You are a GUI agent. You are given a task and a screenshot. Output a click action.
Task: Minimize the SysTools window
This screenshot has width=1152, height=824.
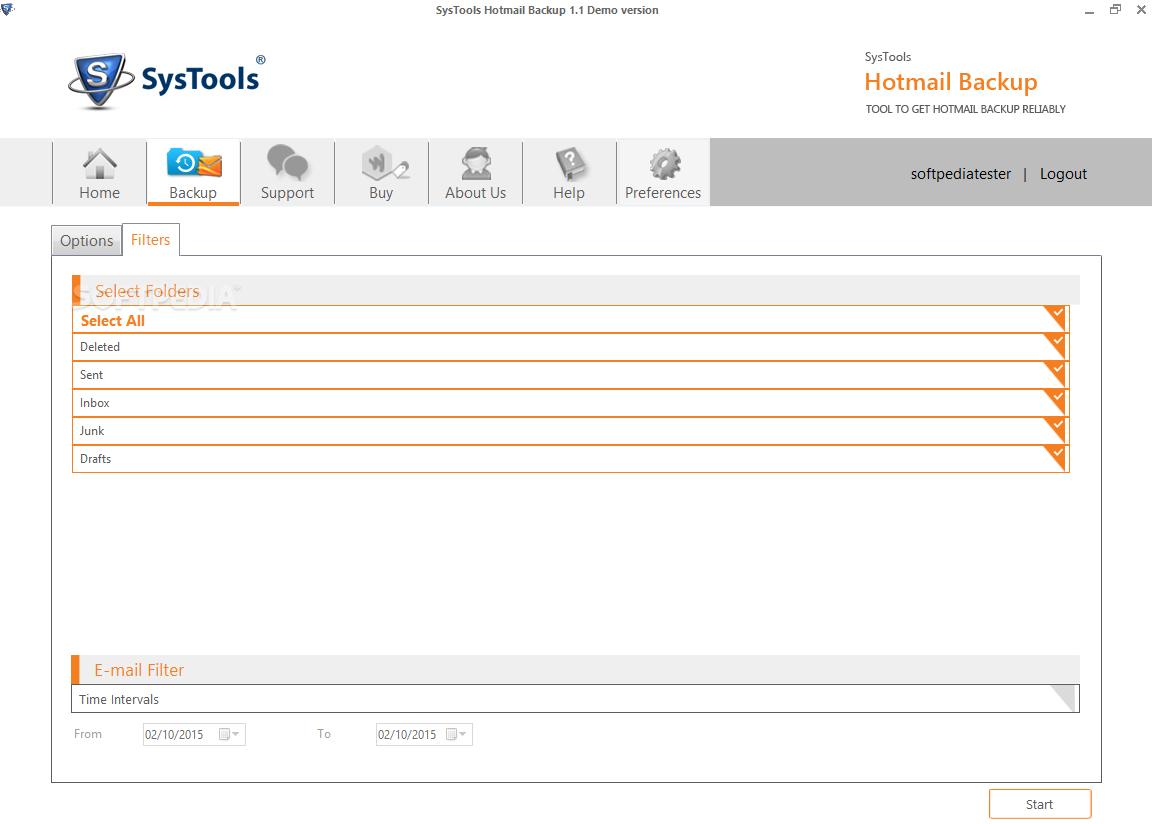click(1090, 10)
